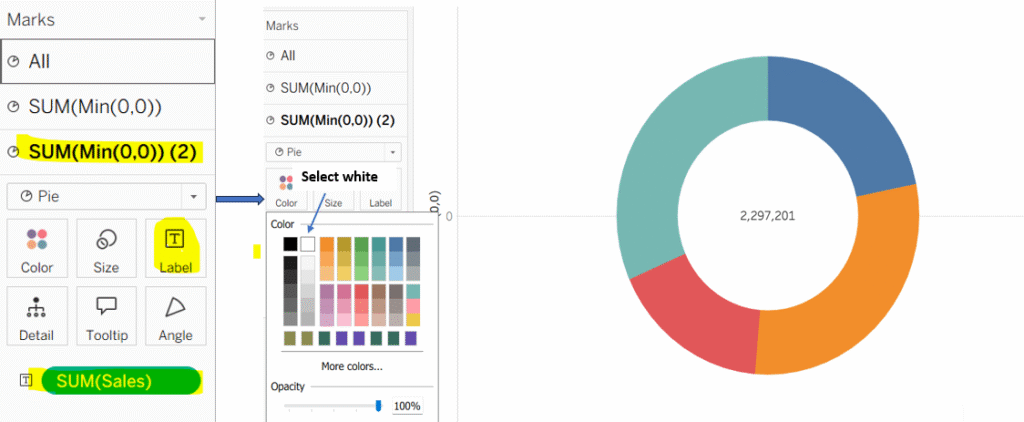Open the highlighted Label mark button
This screenshot has height=422, width=1024.
(175, 249)
